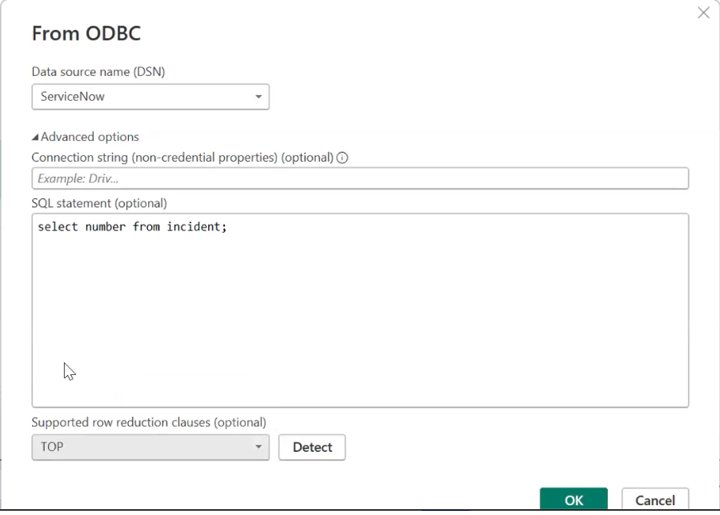Click the word 'incident' in the SQL statement
Screen dimensions: 720x515
pyautogui.click(x=193, y=227)
